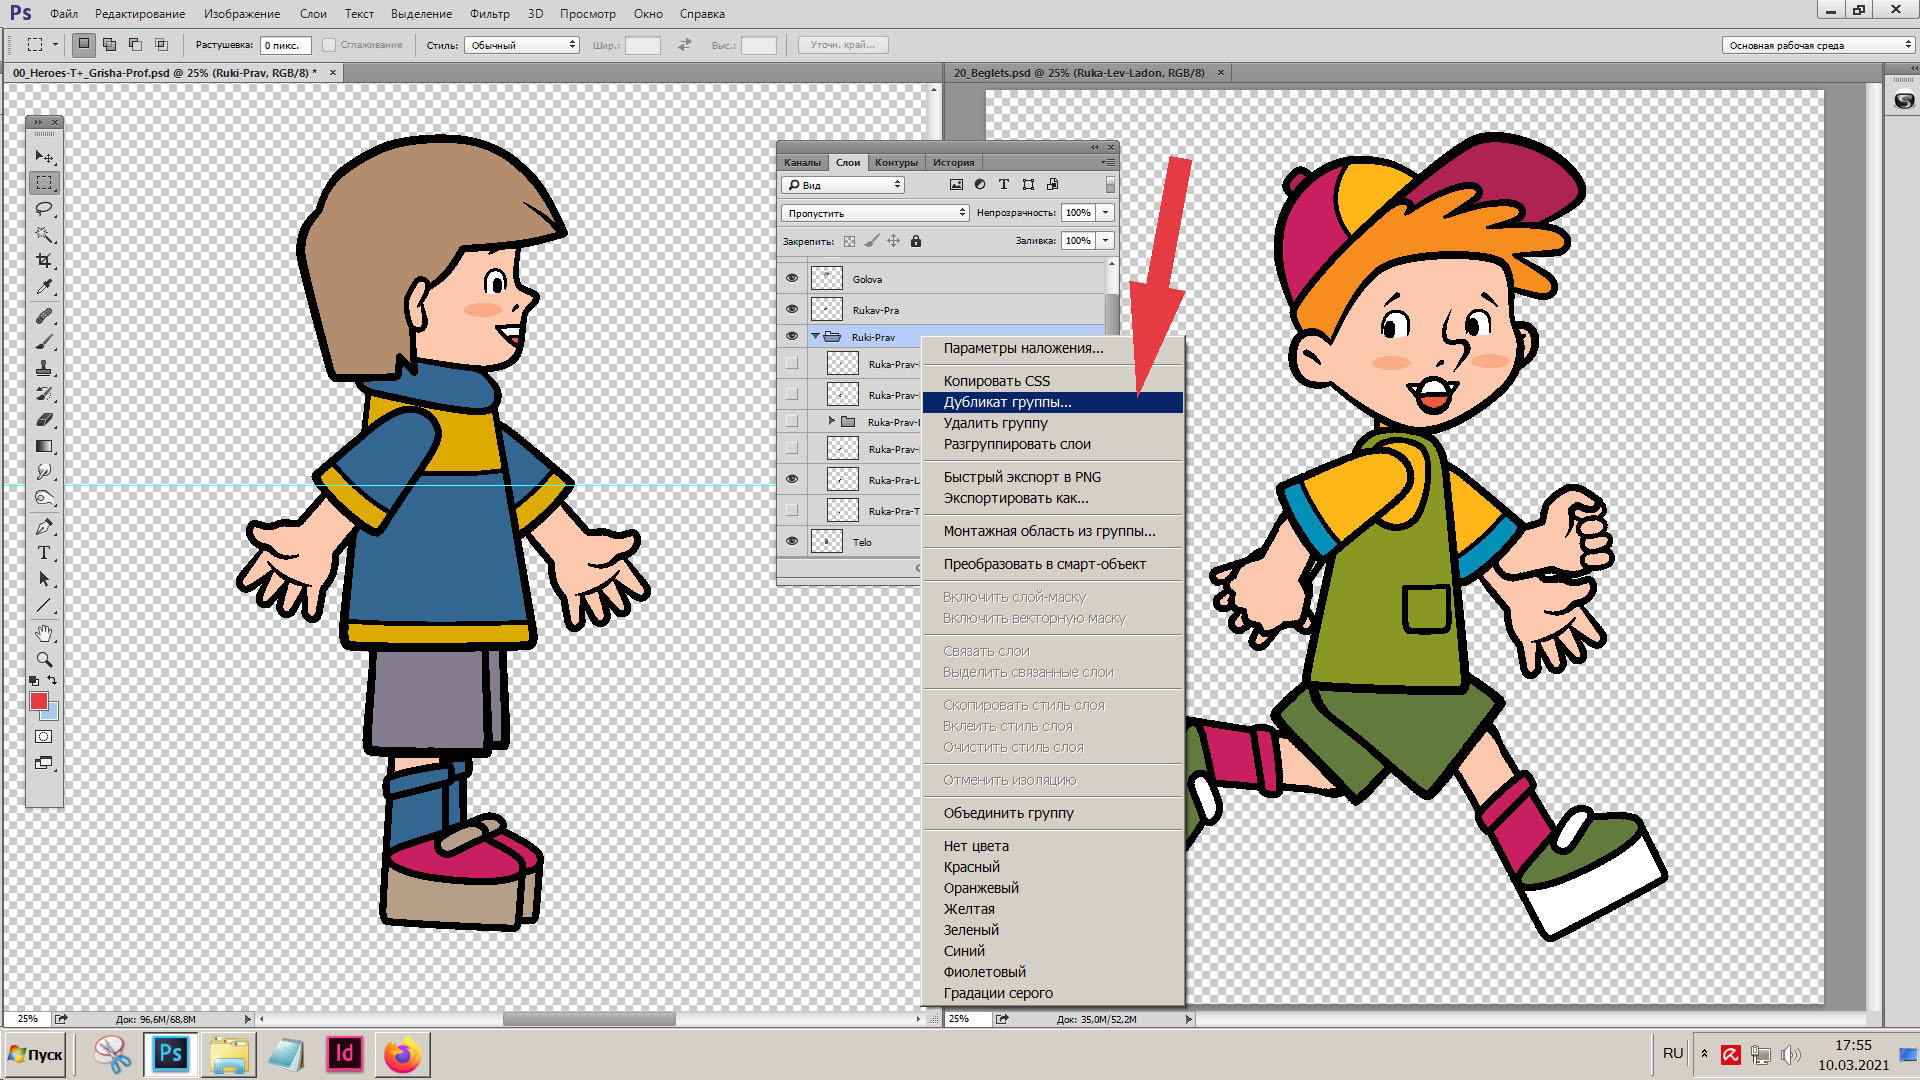Image resolution: width=1920 pixels, height=1080 pixels.
Task: Open the workspace dropdown Основная рабочая среда
Action: (1818, 45)
